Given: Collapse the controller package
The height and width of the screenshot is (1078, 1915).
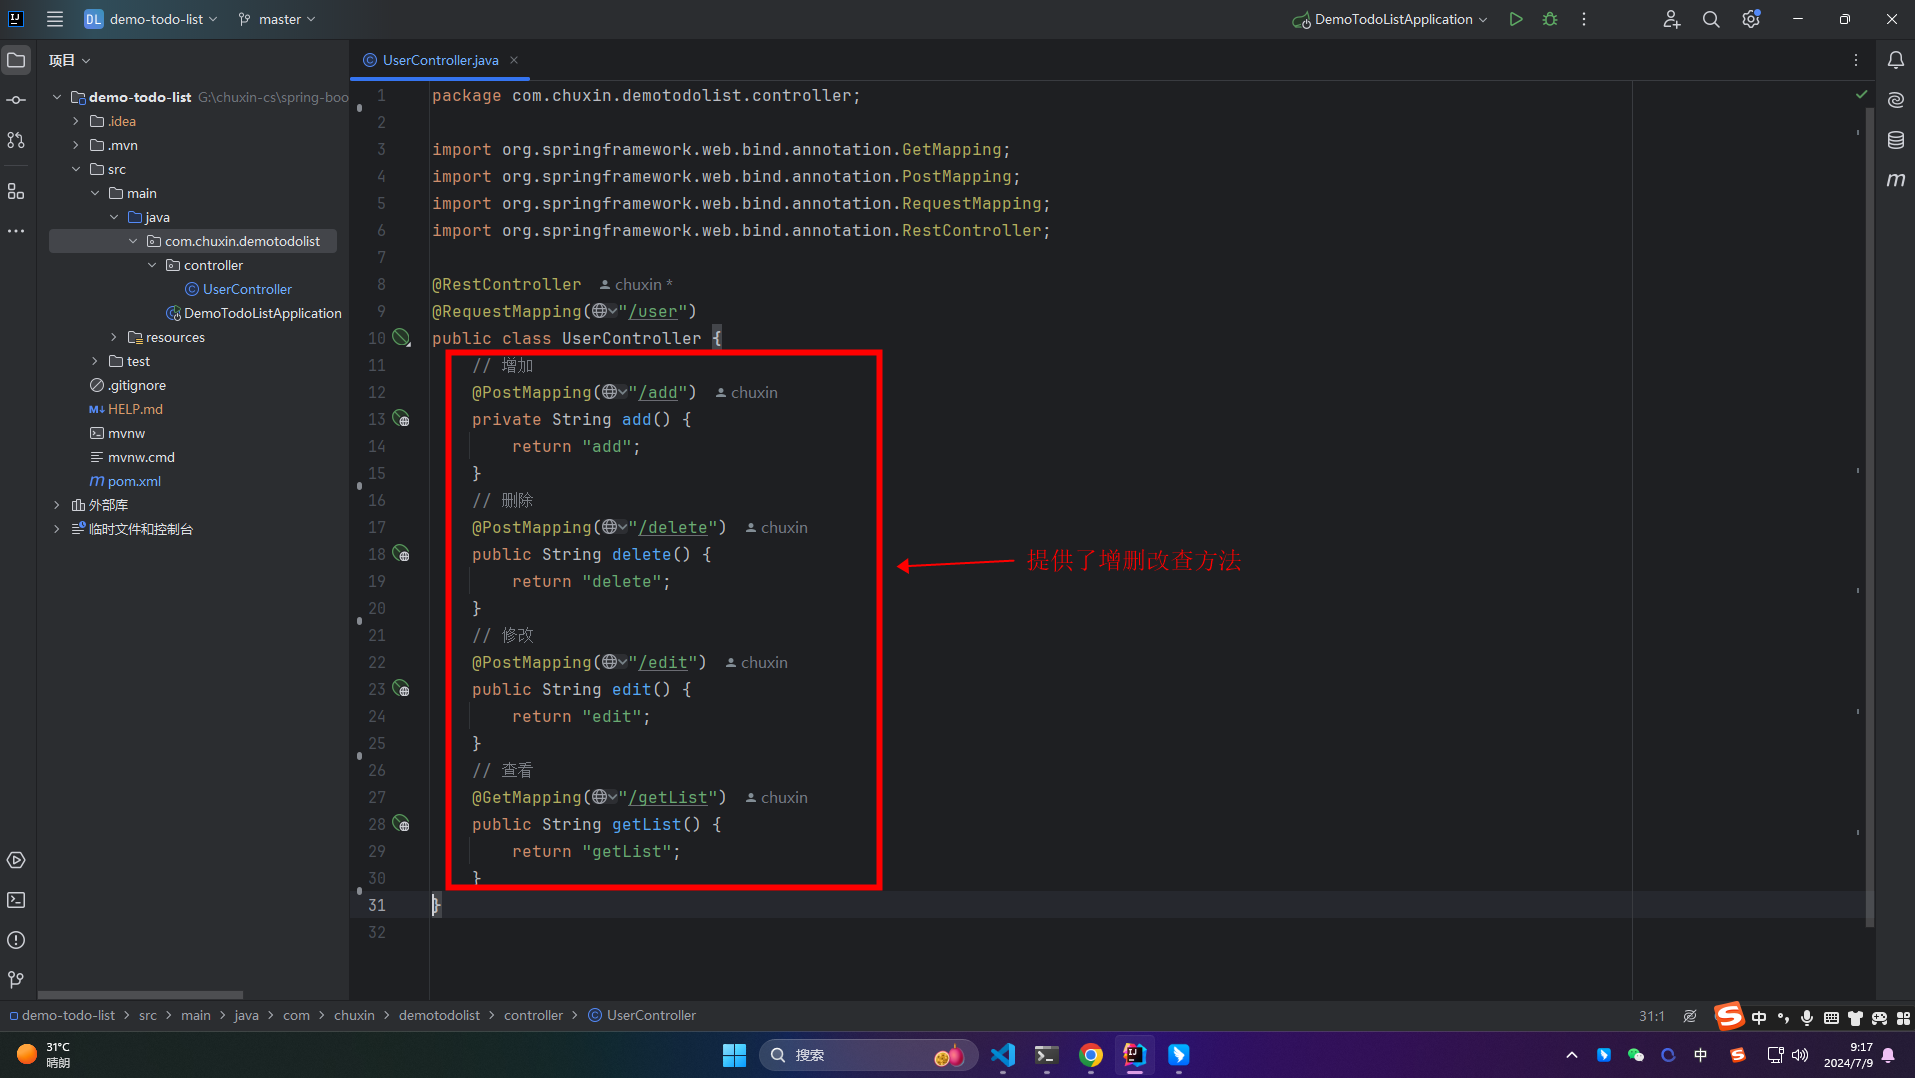Looking at the screenshot, I should (x=152, y=265).
